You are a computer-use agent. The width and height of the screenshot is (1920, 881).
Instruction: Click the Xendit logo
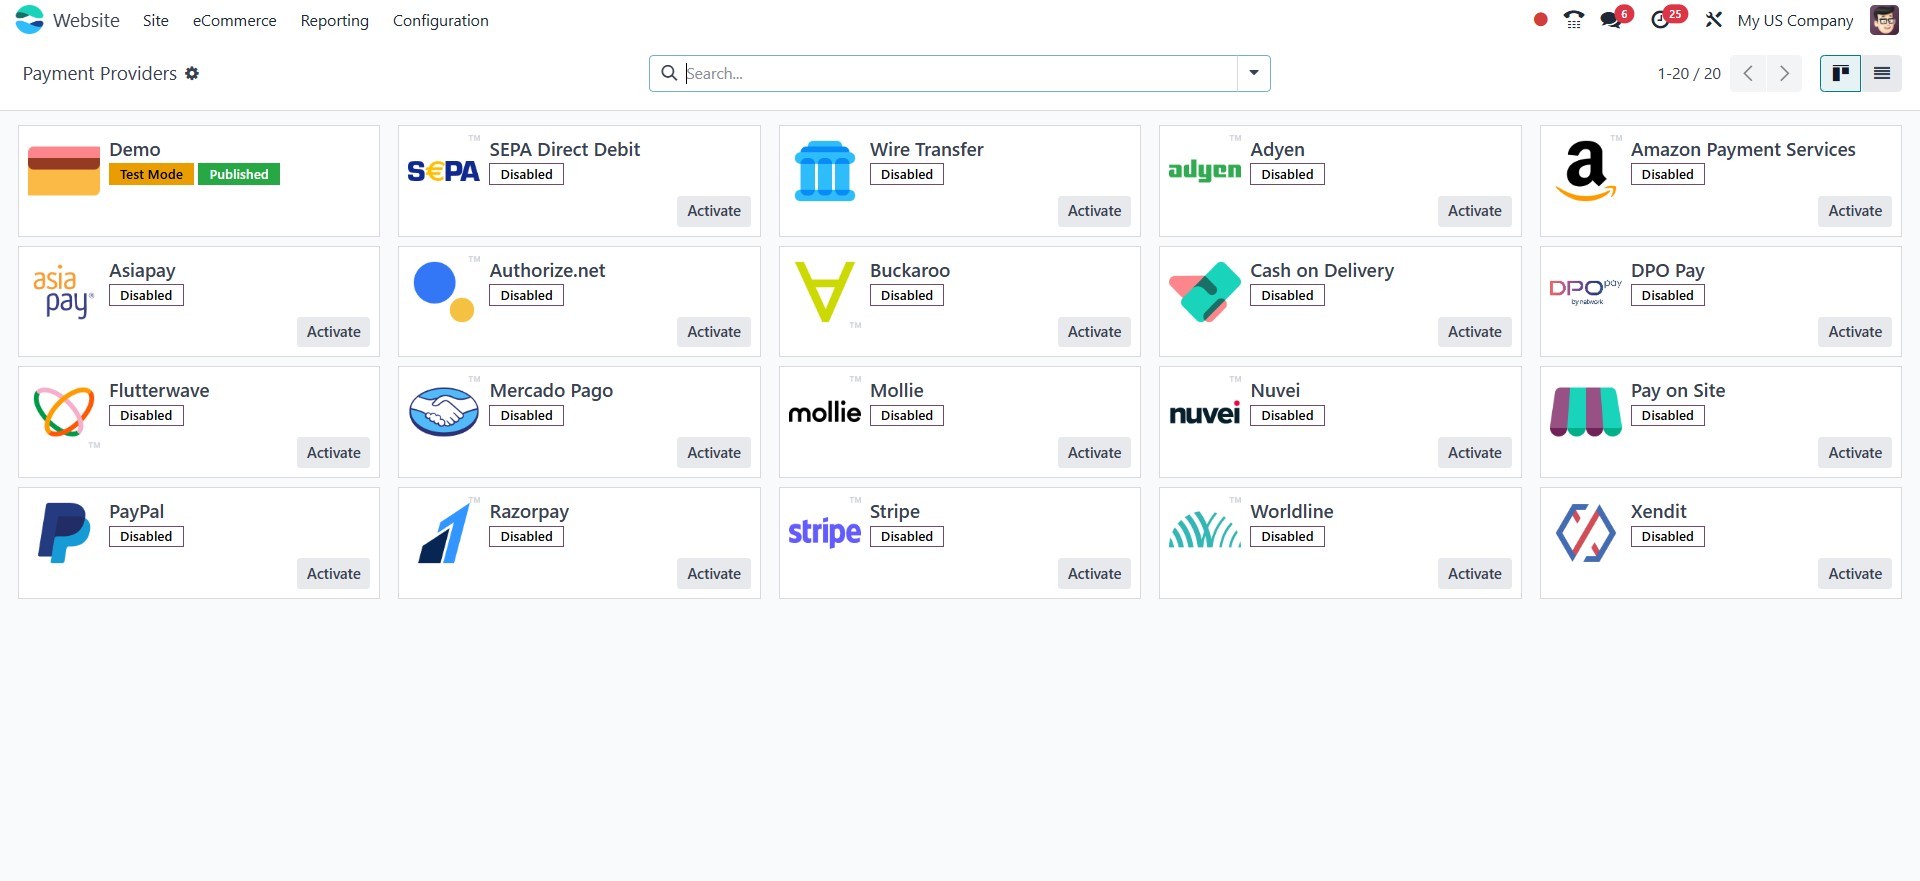tap(1586, 533)
